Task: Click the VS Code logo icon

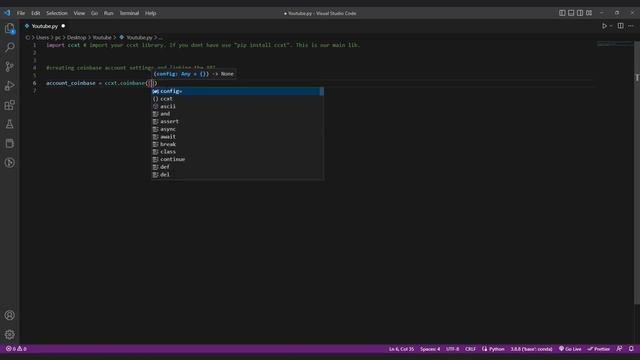Action: [x=7, y=13]
